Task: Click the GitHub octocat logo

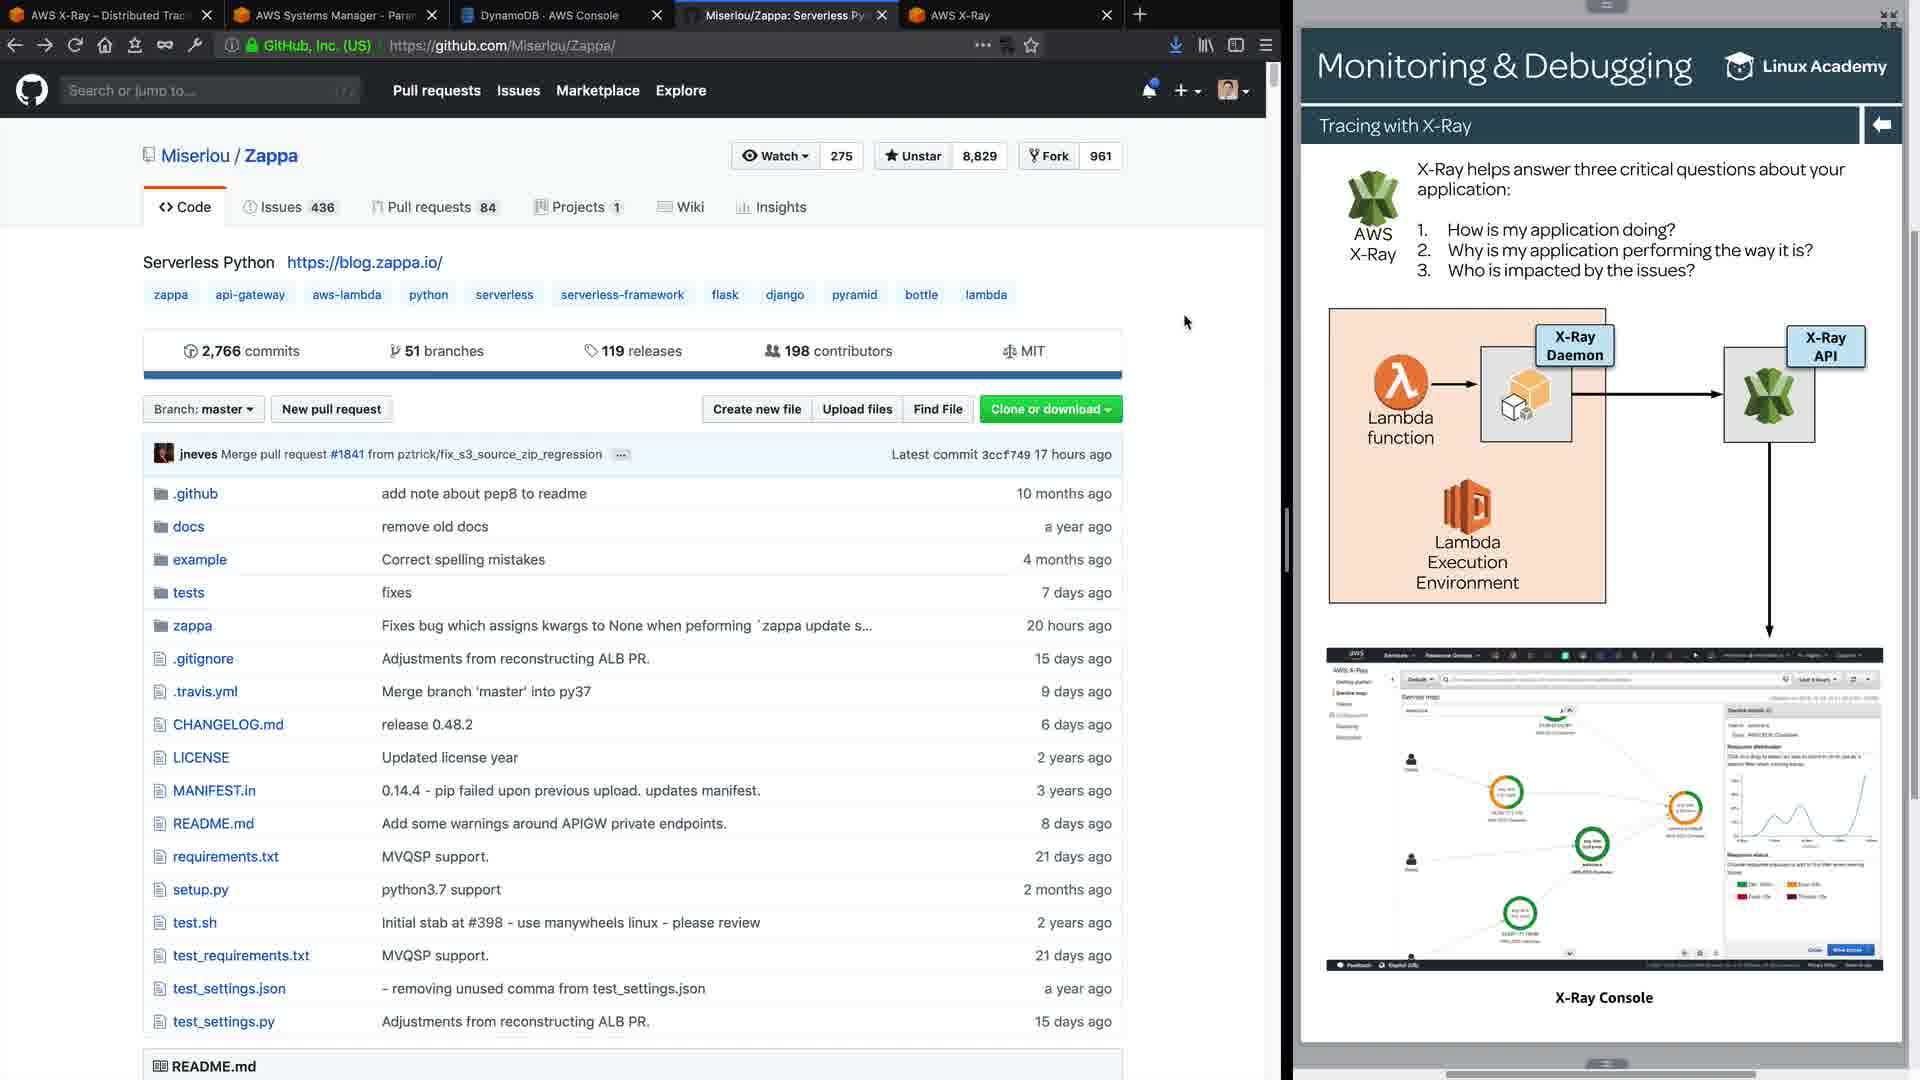Action: pyautogui.click(x=32, y=91)
